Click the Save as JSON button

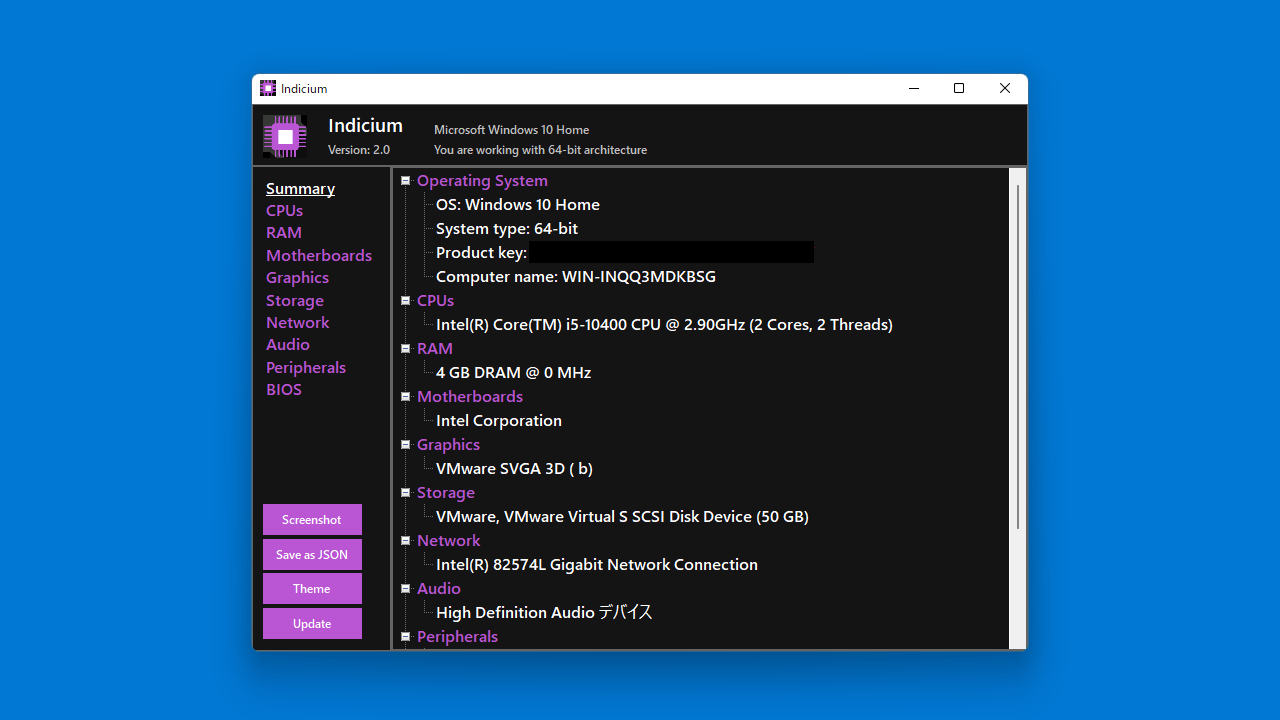coord(312,555)
